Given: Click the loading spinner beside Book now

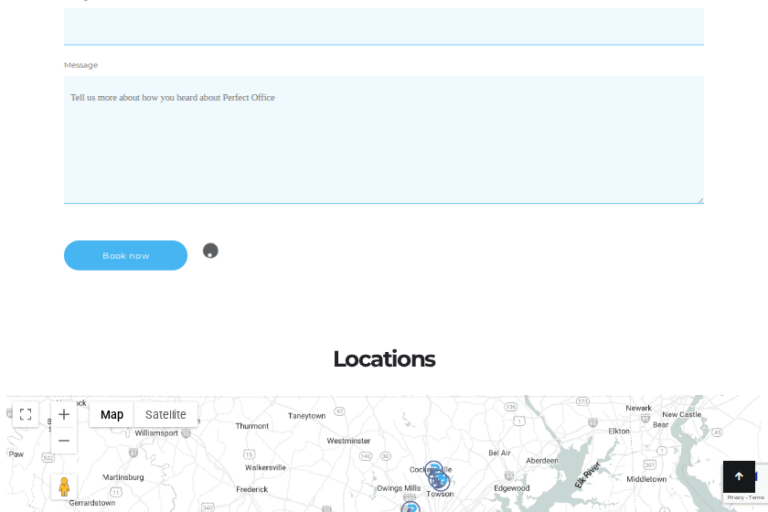Looking at the screenshot, I should click(x=210, y=251).
